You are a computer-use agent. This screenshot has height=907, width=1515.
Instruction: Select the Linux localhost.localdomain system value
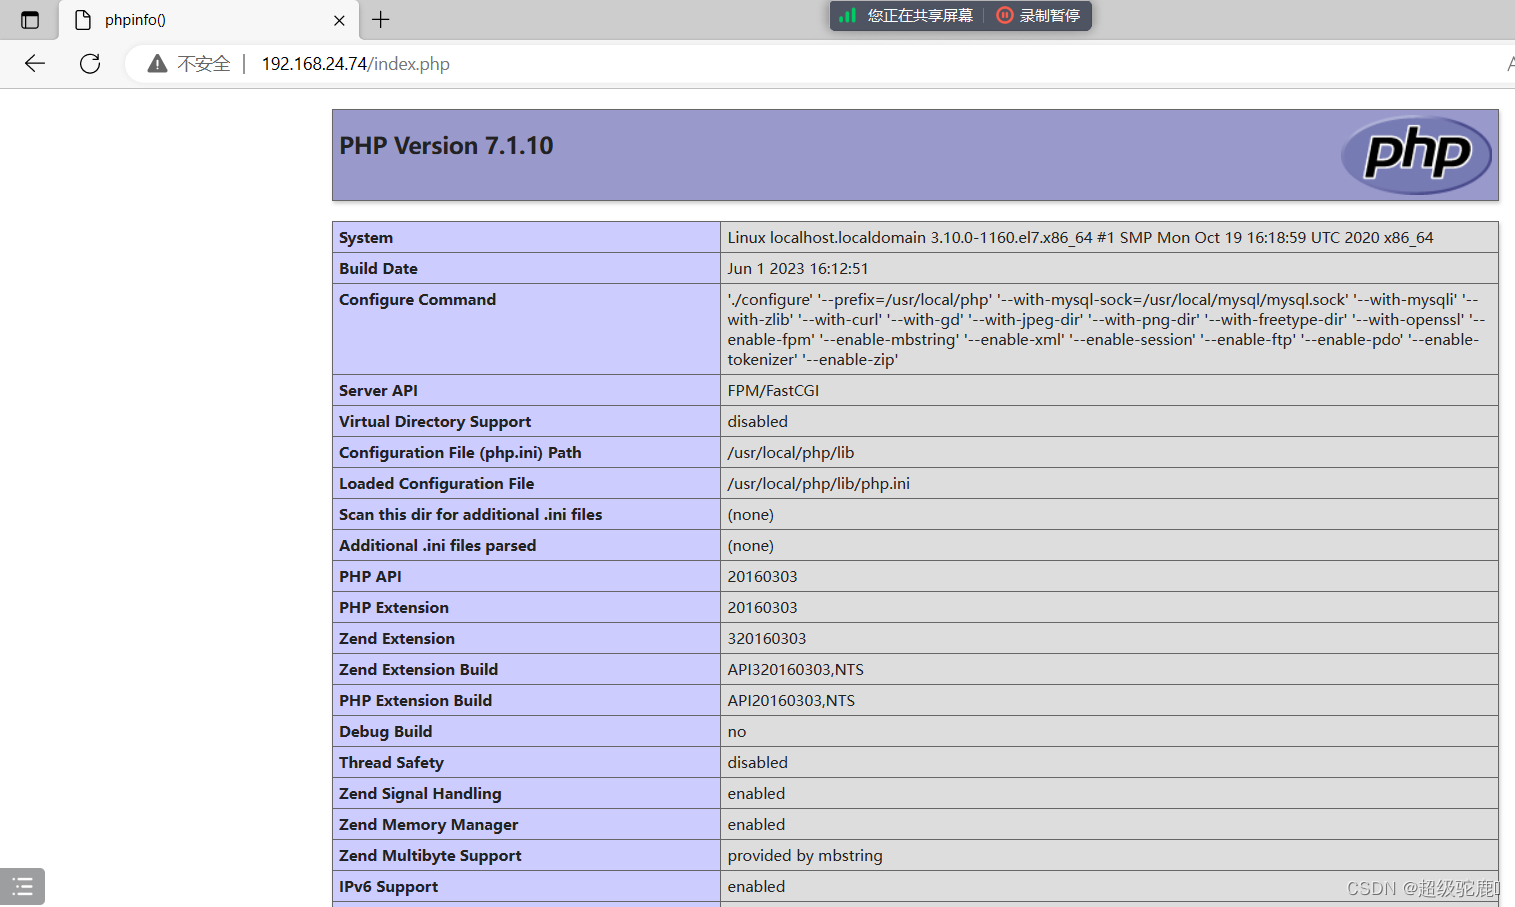coord(1080,238)
